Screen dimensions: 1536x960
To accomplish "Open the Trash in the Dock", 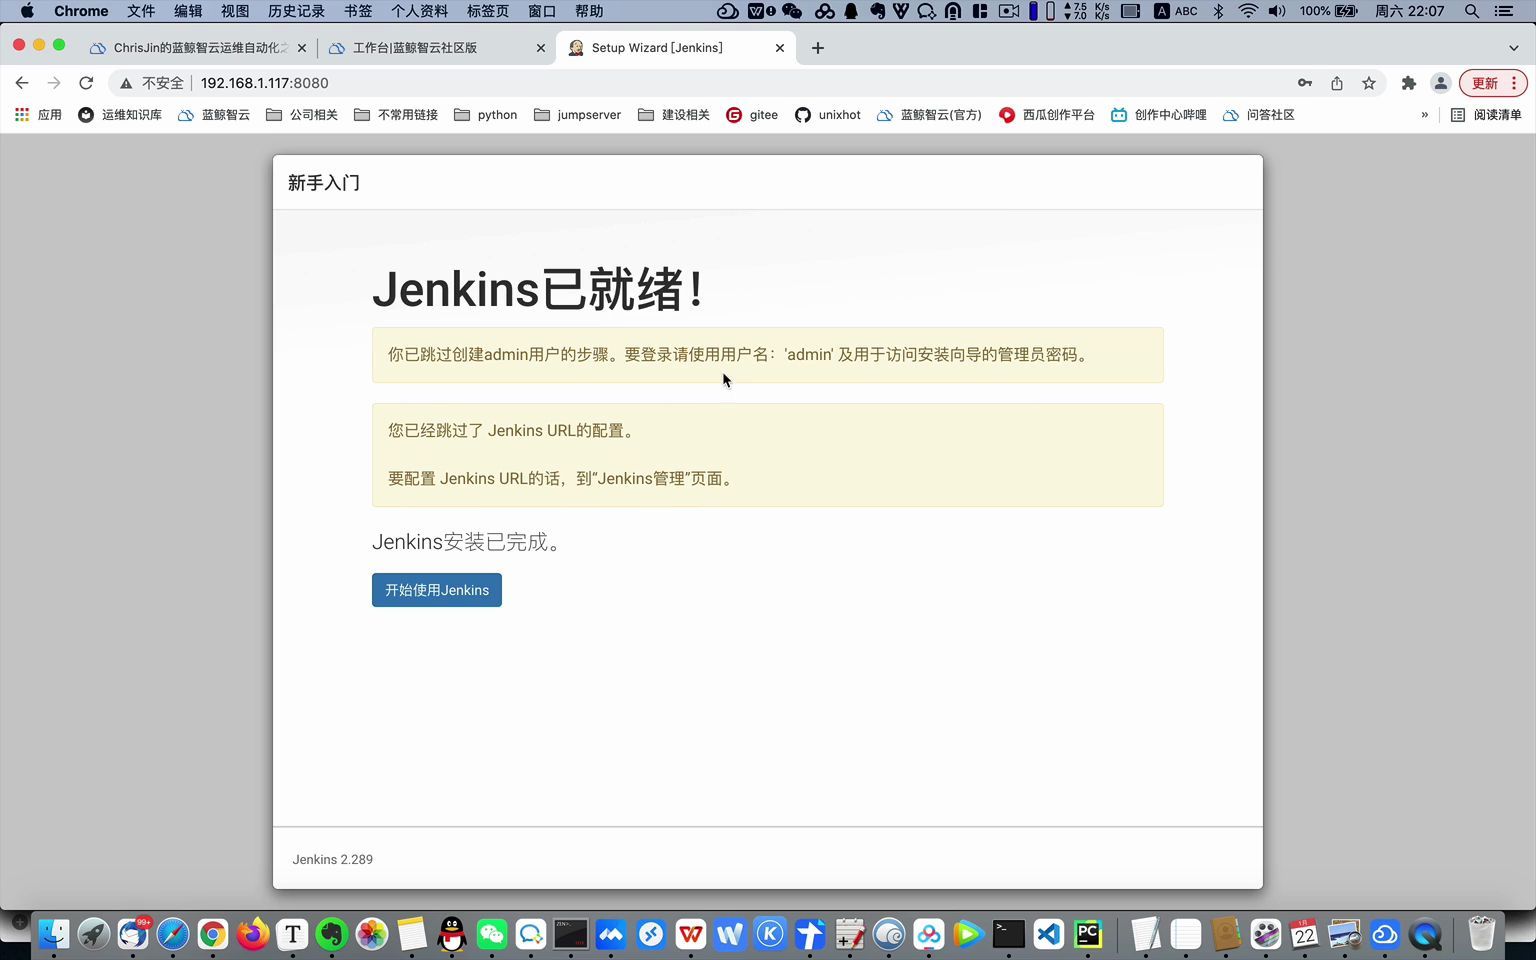I will (1481, 934).
